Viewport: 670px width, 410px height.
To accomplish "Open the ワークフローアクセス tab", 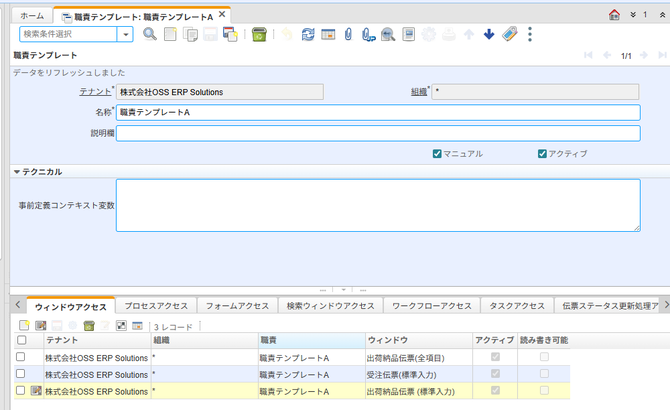I will click(432, 306).
